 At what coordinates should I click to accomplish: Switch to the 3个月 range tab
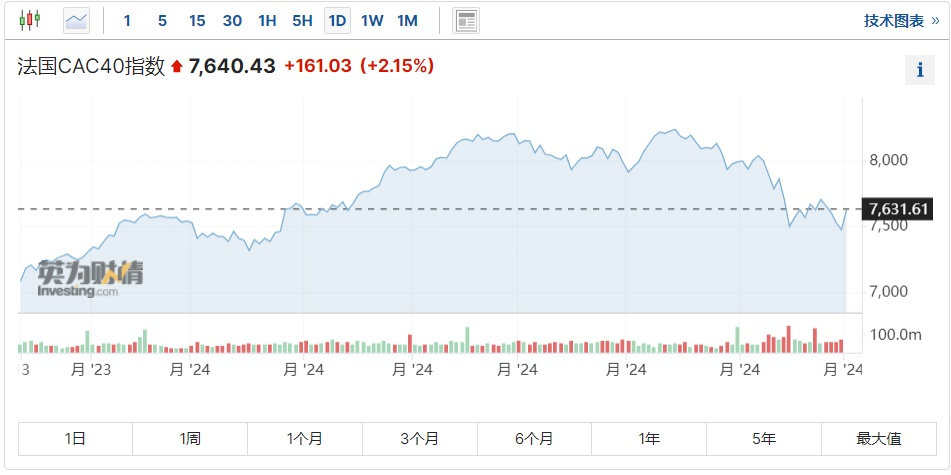tap(419, 438)
